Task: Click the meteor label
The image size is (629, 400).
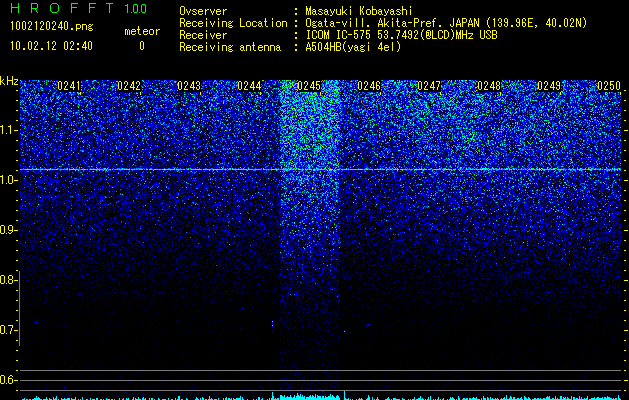Action: pos(142,31)
